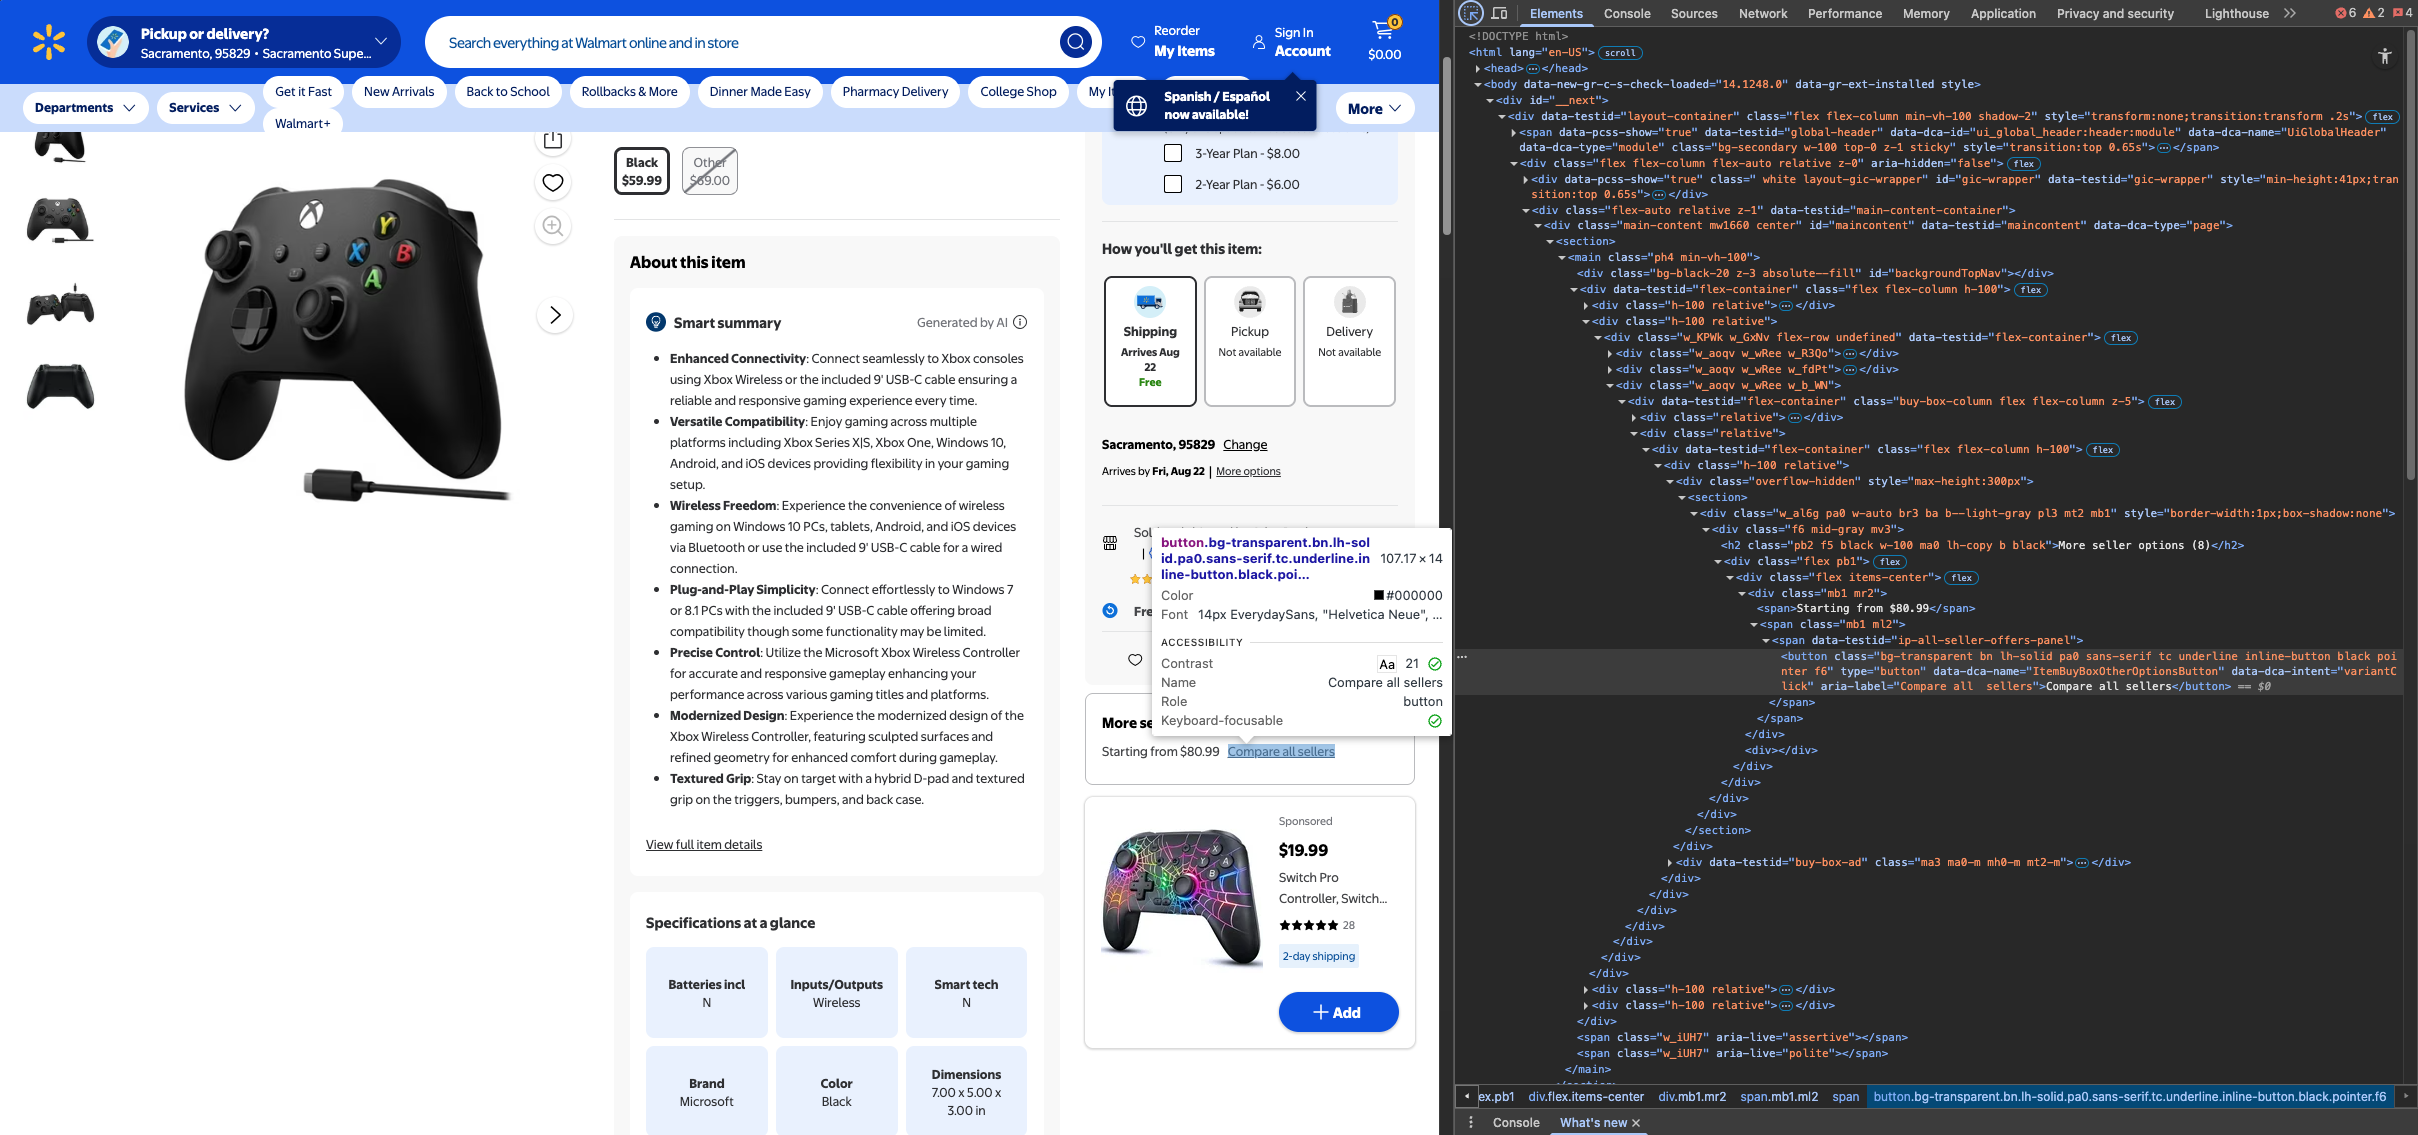
Task: Click the search magnifier button
Action: coord(1075,42)
